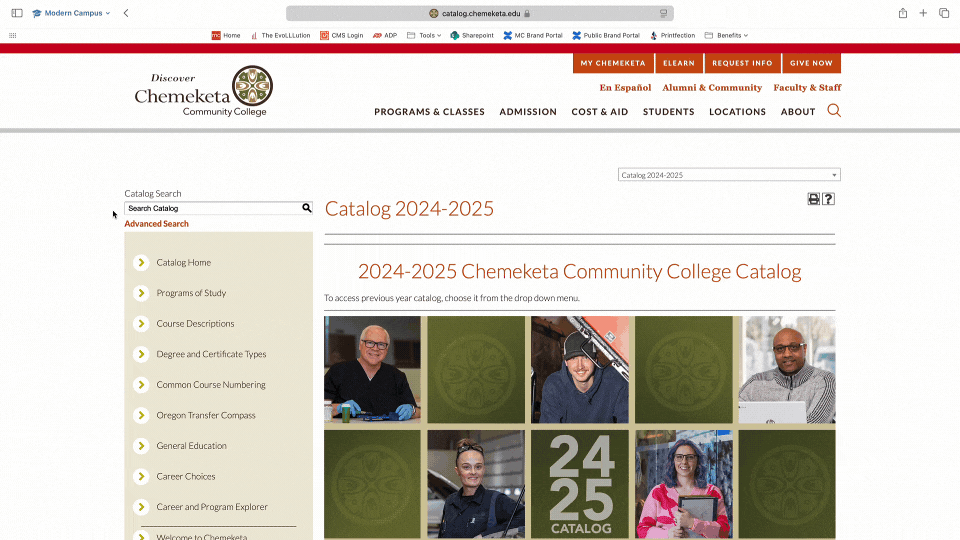Open the Oregon Transfer Compass link
960x540 pixels.
pyautogui.click(x=206, y=415)
